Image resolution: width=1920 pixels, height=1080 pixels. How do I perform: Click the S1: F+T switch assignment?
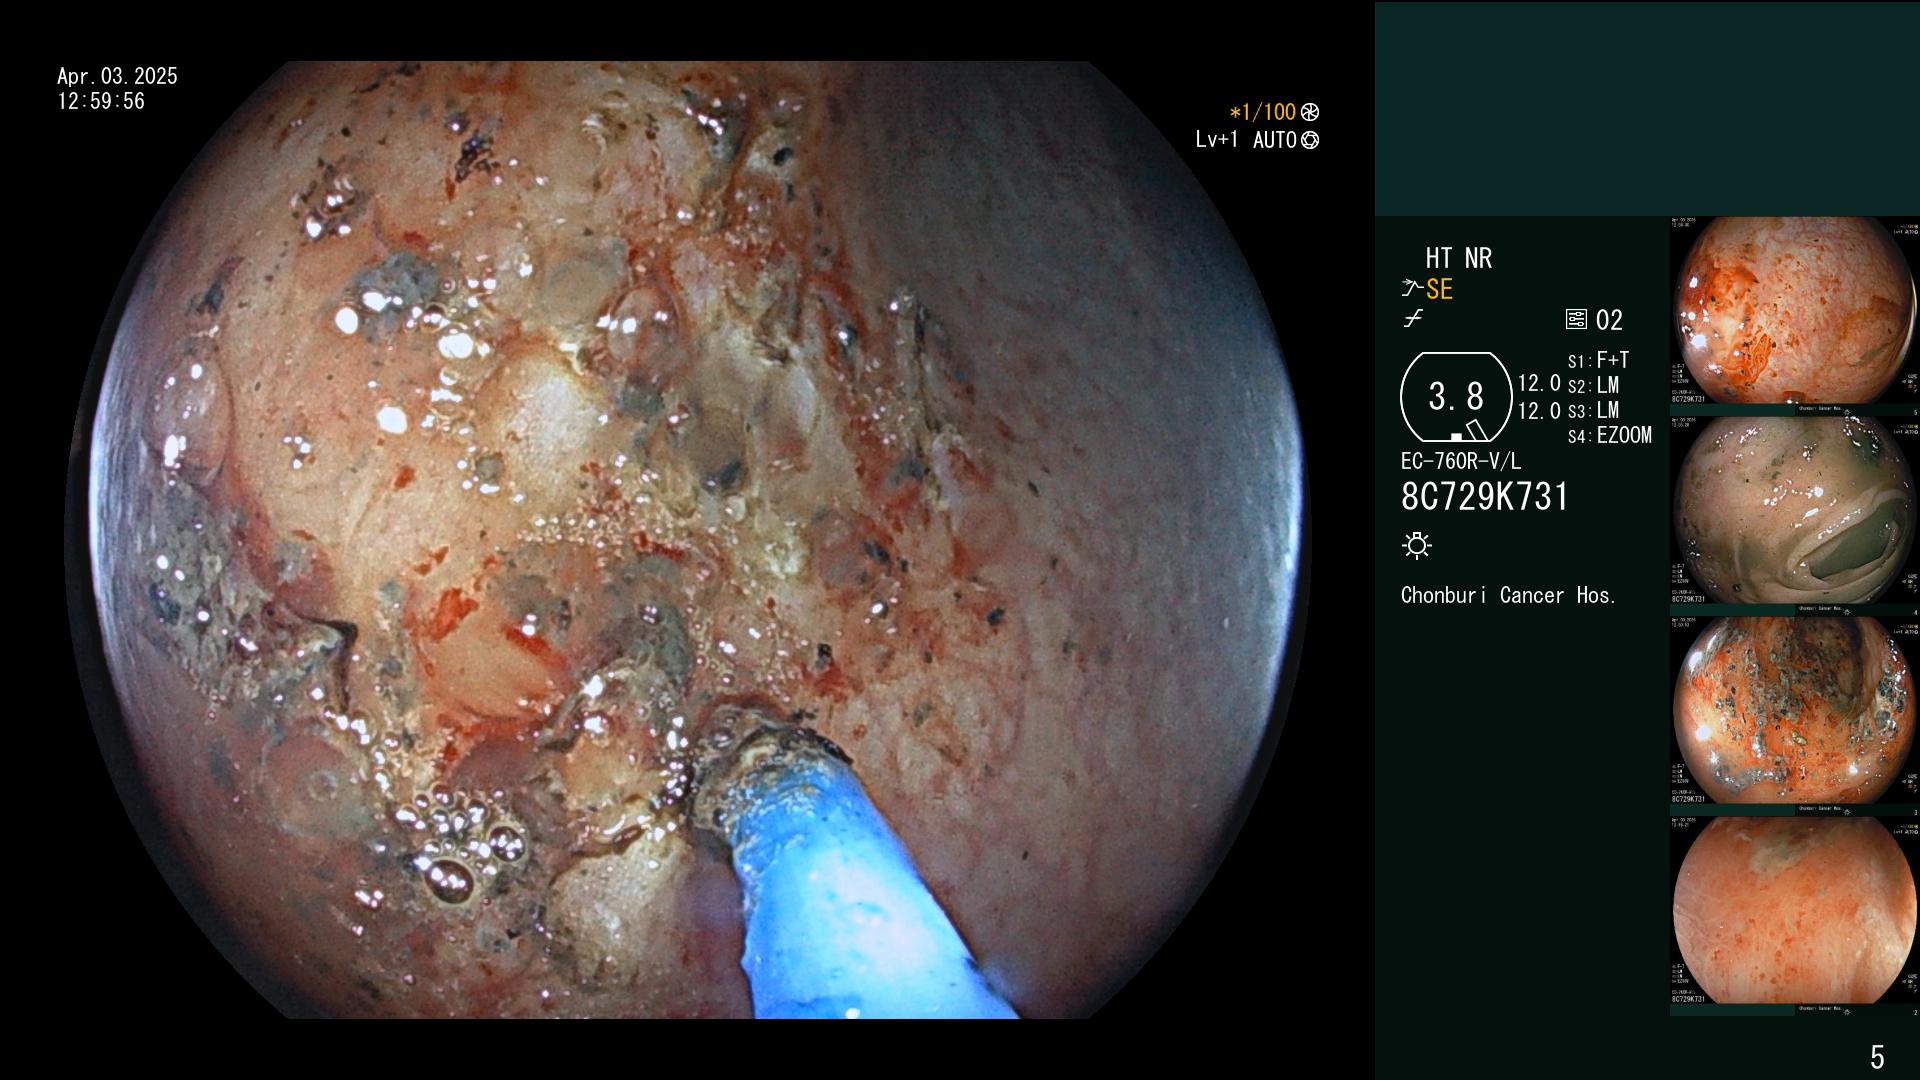[x=1598, y=360]
